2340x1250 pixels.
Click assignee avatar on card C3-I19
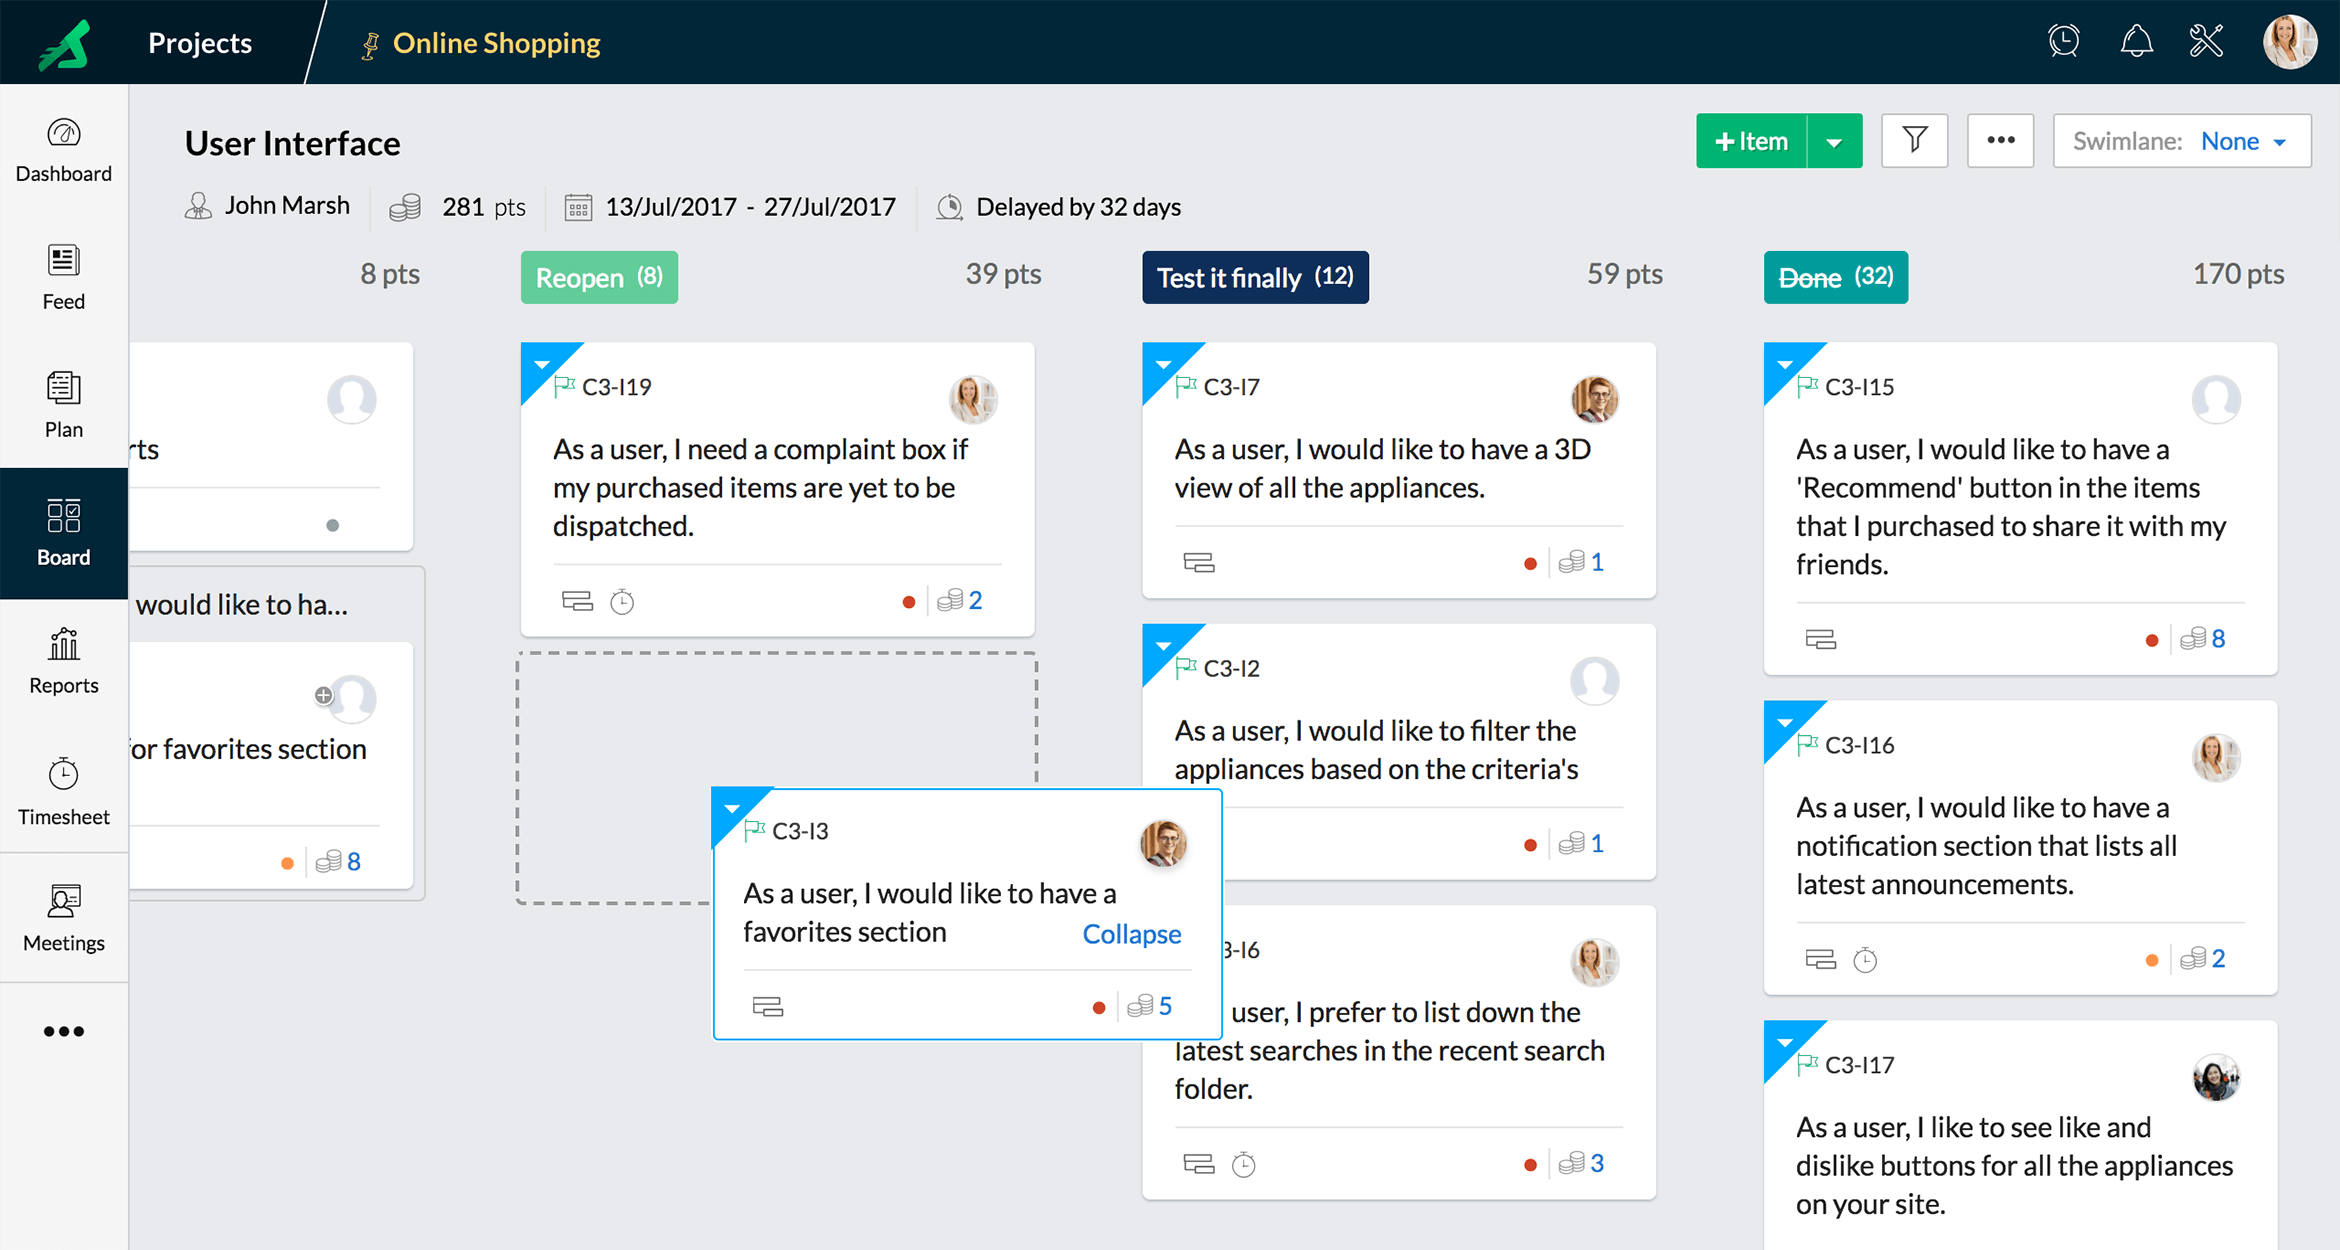(973, 399)
